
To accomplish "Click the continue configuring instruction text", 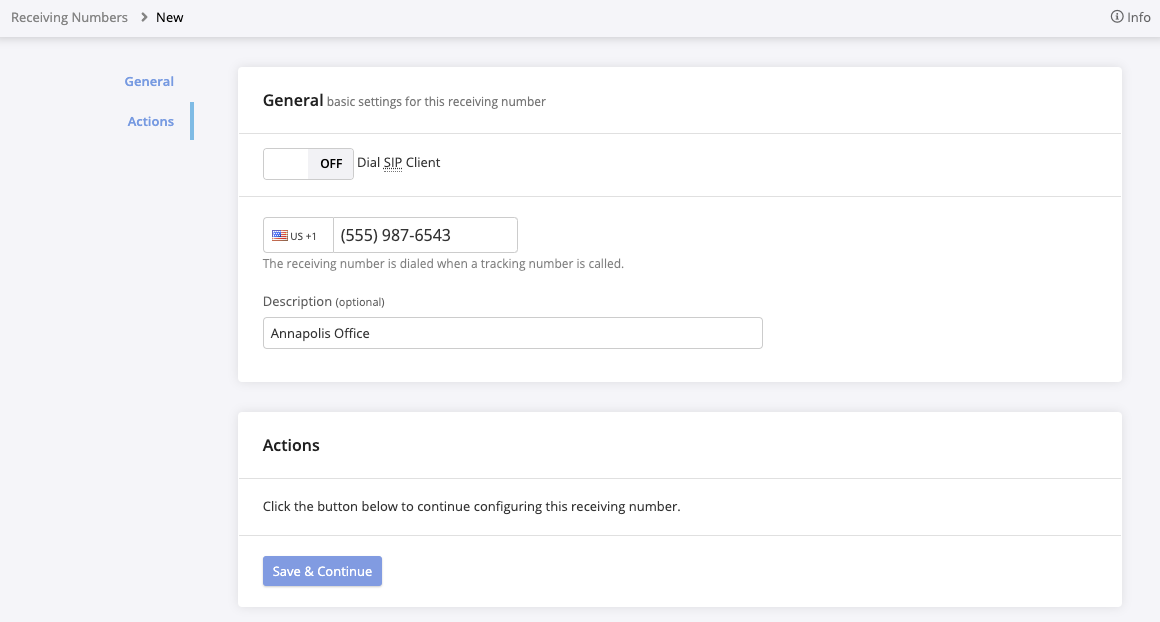I will pos(471,507).
